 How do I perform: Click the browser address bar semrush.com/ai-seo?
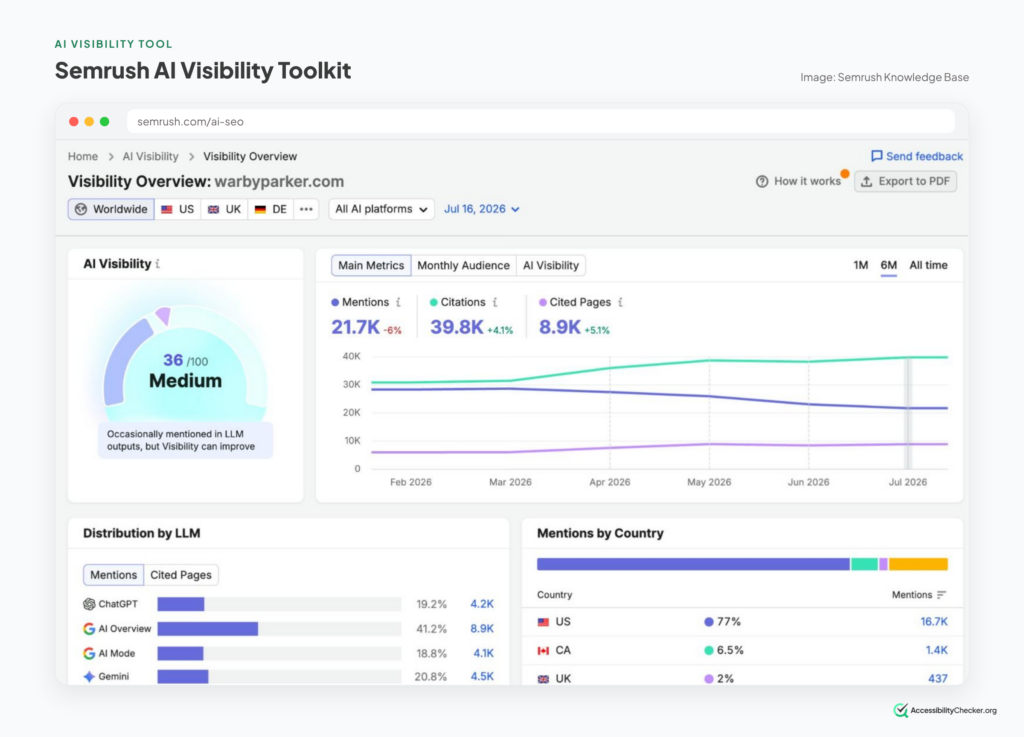click(541, 121)
